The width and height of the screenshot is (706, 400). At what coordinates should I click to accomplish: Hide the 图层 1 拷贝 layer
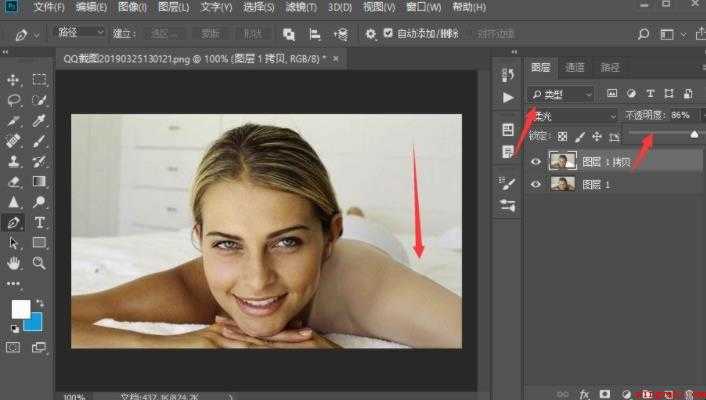click(535, 162)
